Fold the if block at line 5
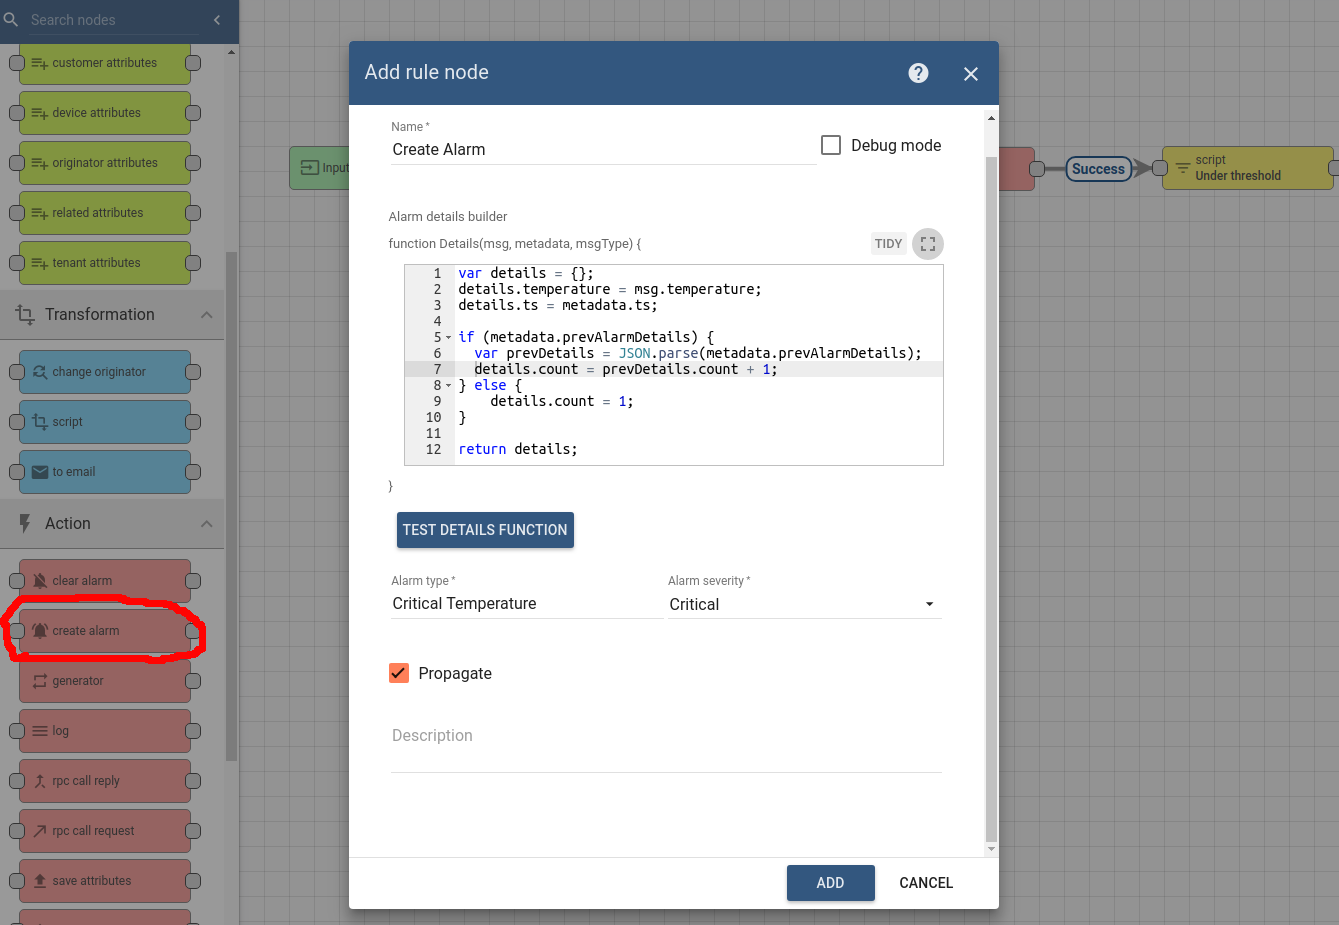Viewport: 1339px width, 925px height. click(448, 338)
